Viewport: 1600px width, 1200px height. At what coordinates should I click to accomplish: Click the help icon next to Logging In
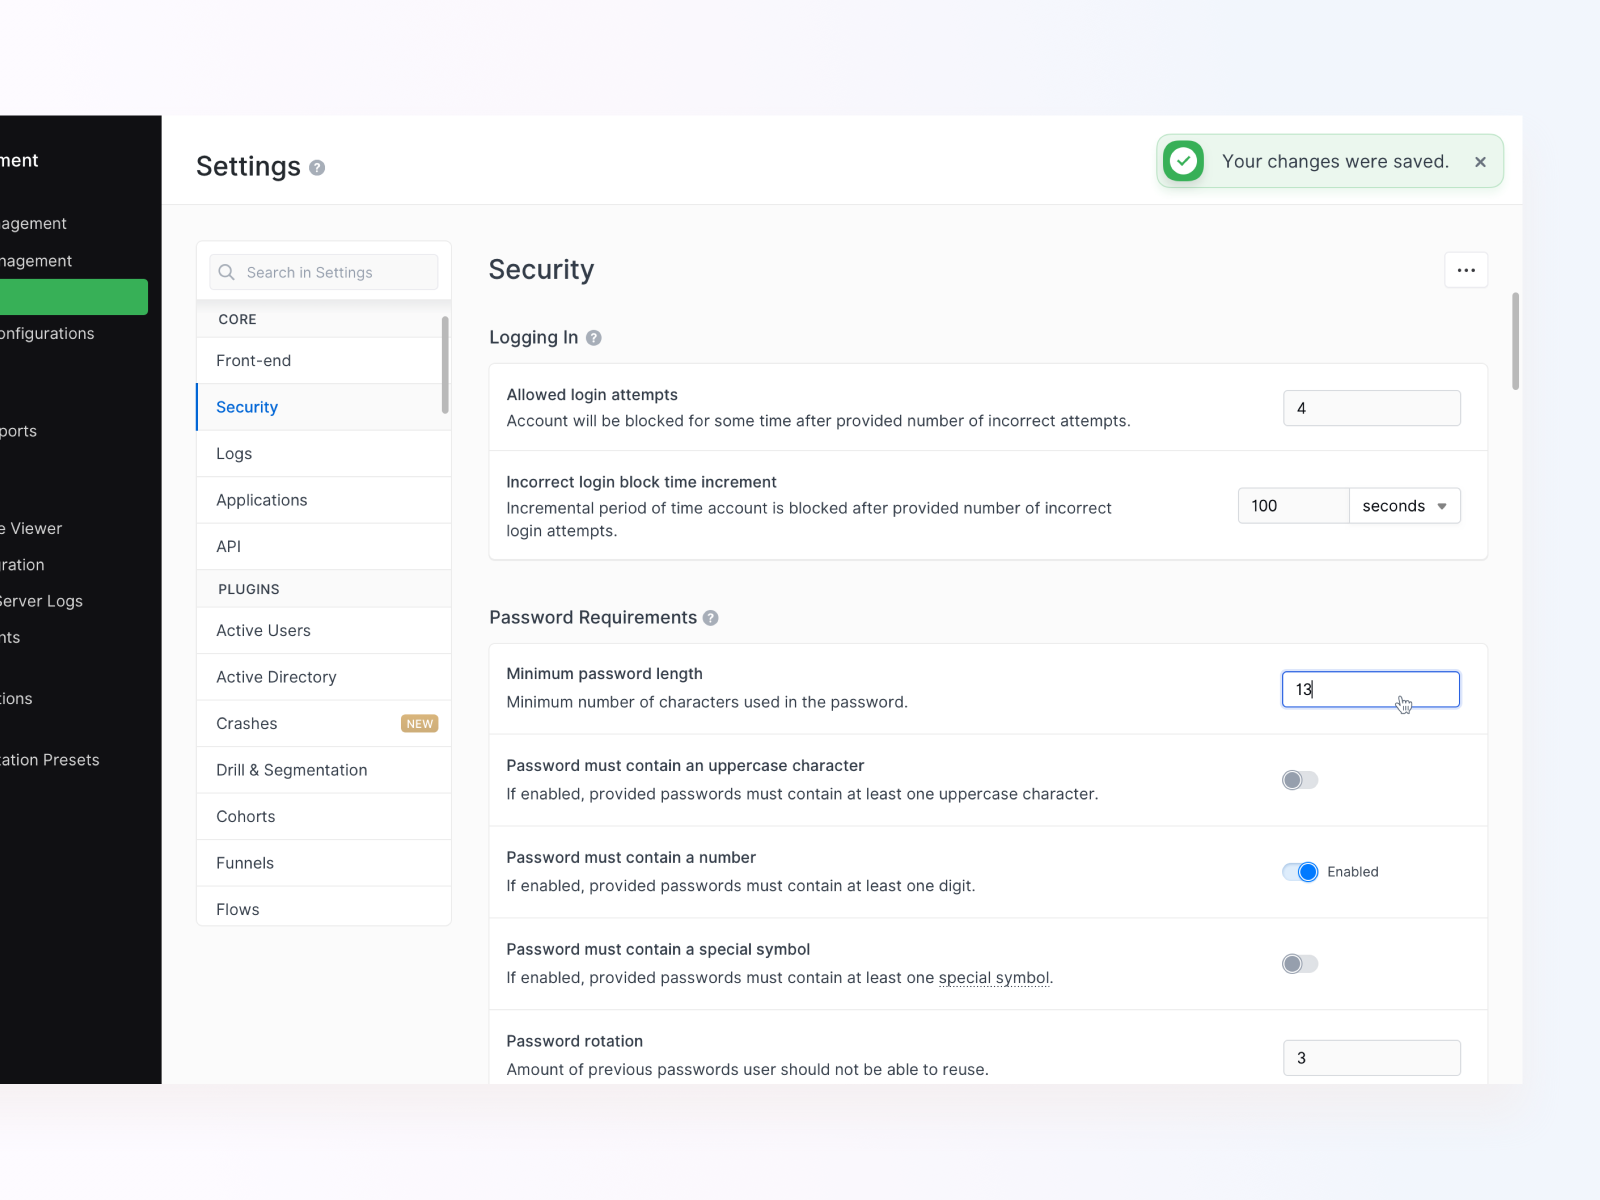[x=594, y=338]
